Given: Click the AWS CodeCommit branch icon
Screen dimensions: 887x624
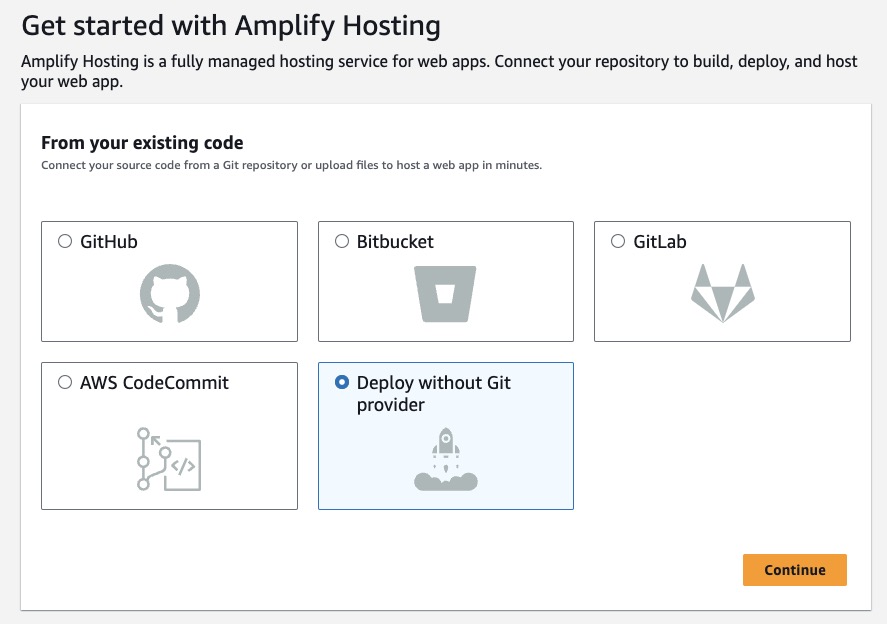Looking at the screenshot, I should point(169,459).
